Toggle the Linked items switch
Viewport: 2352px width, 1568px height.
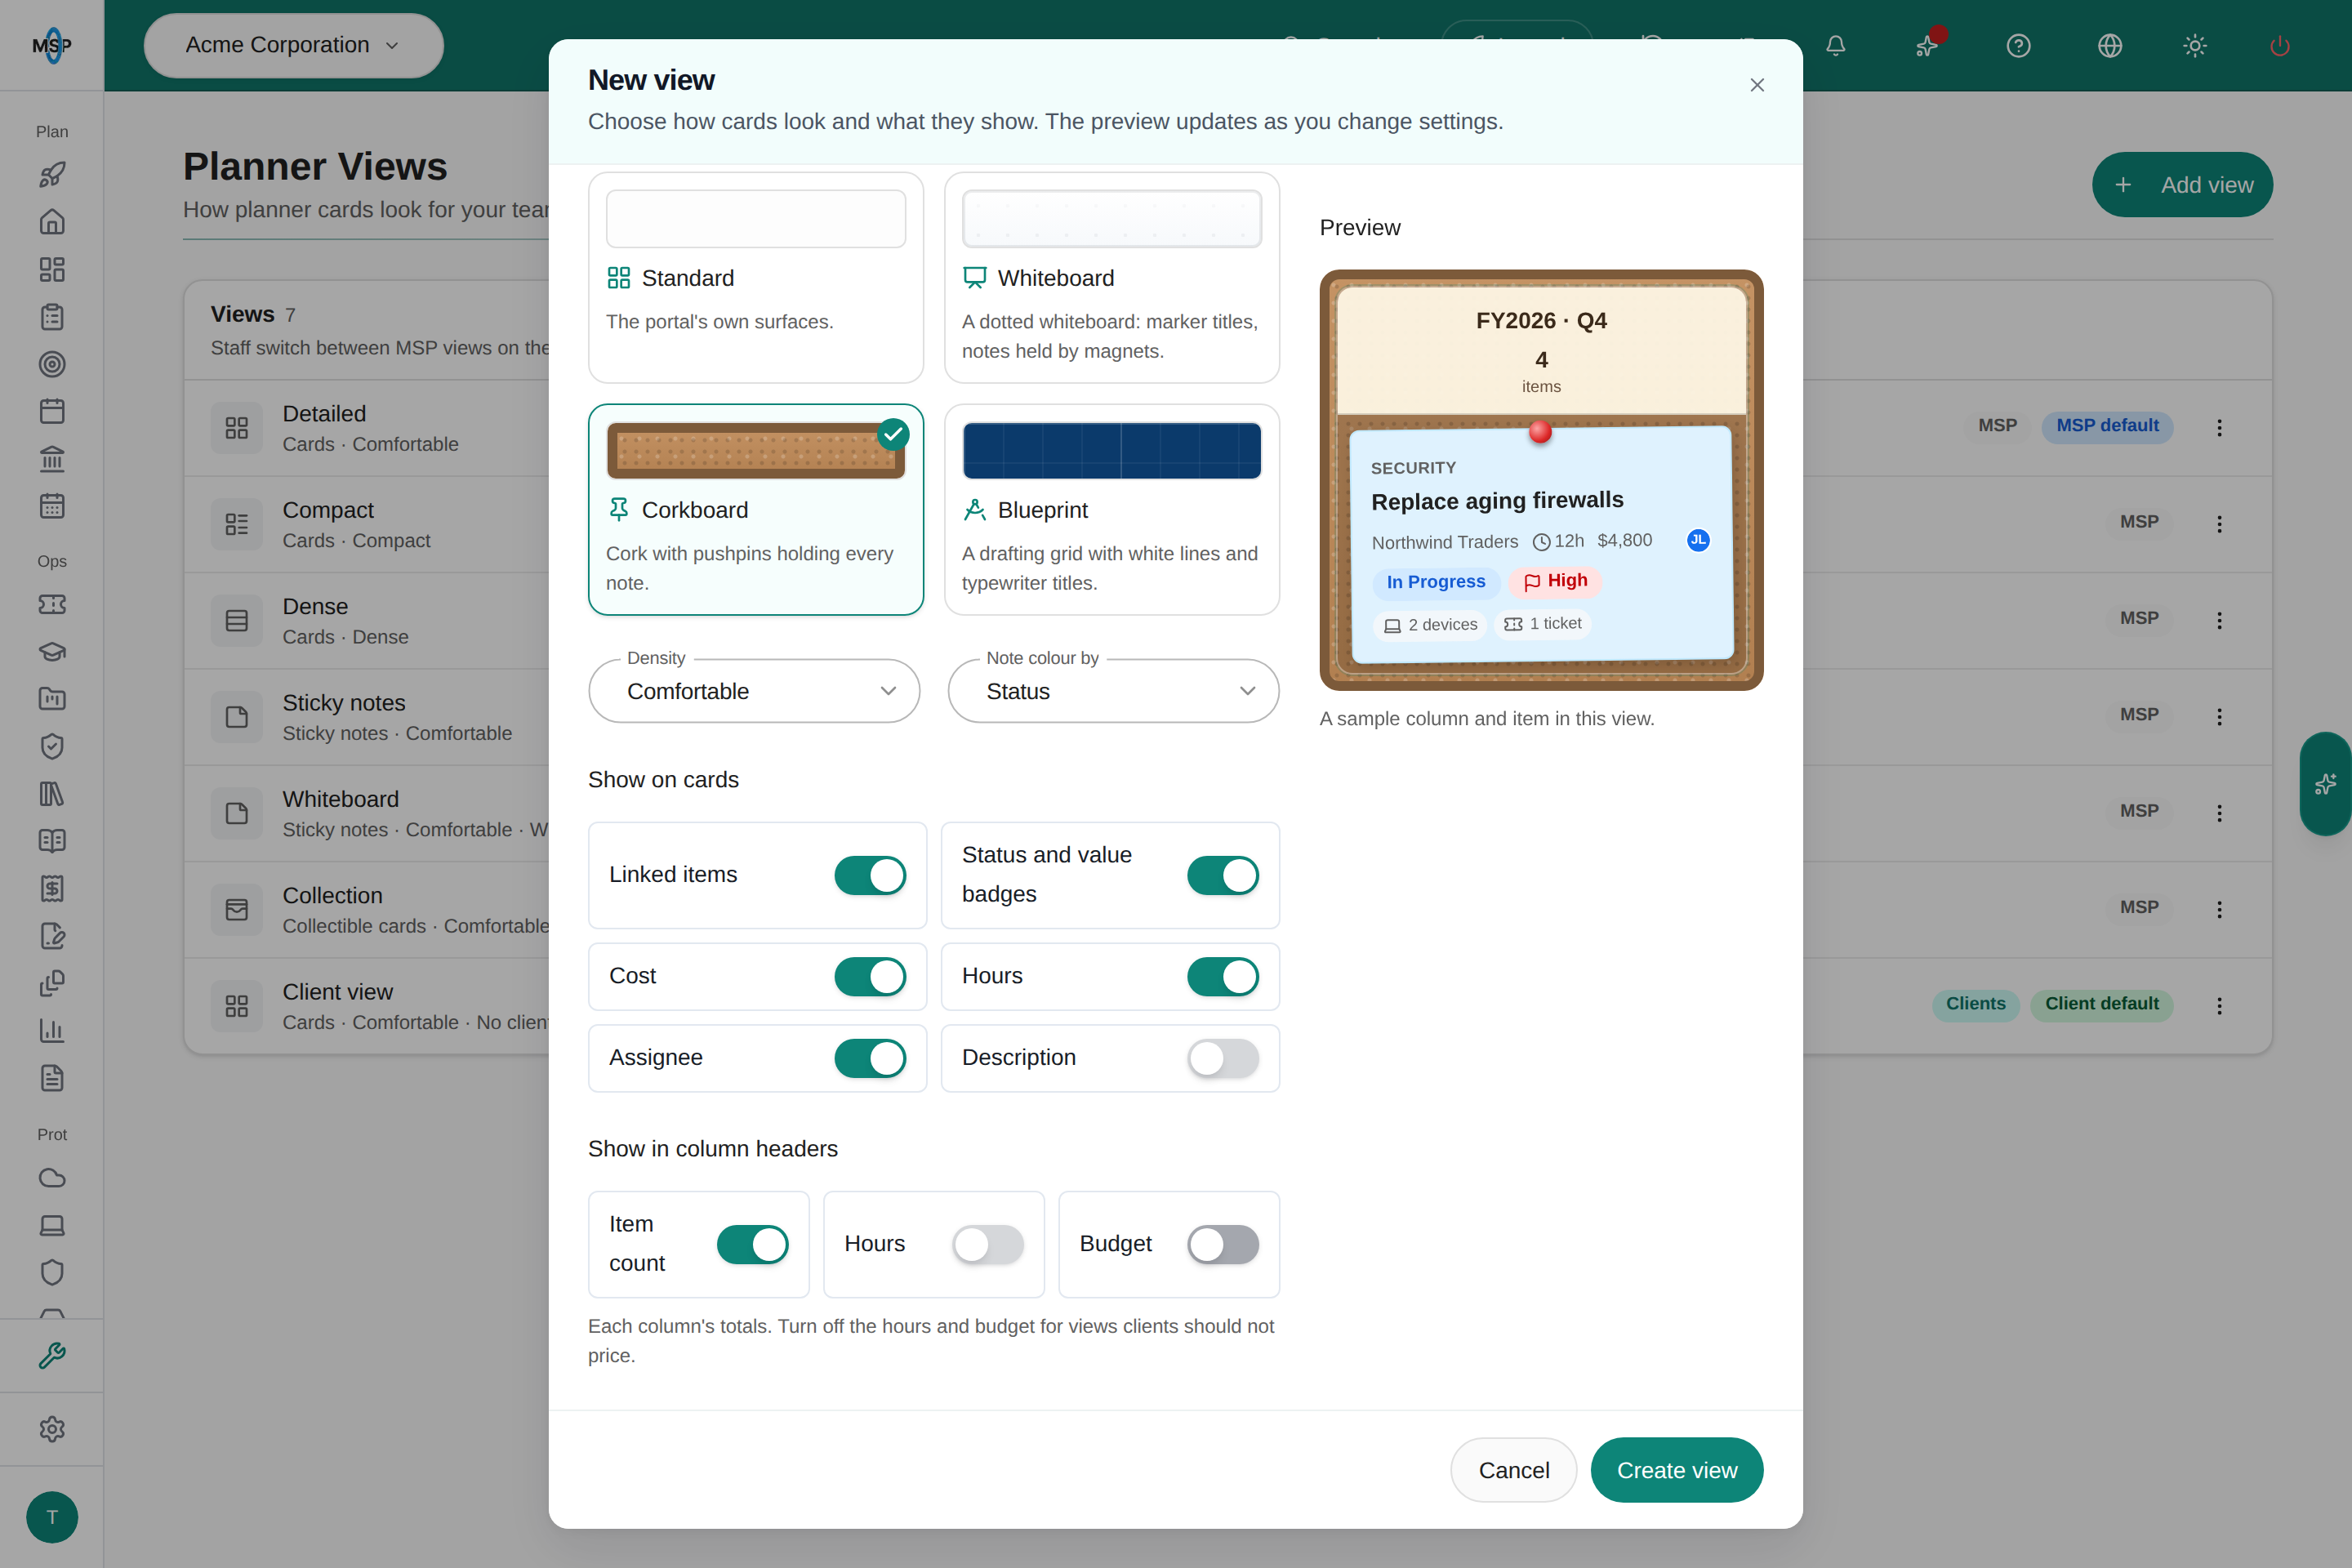870,875
